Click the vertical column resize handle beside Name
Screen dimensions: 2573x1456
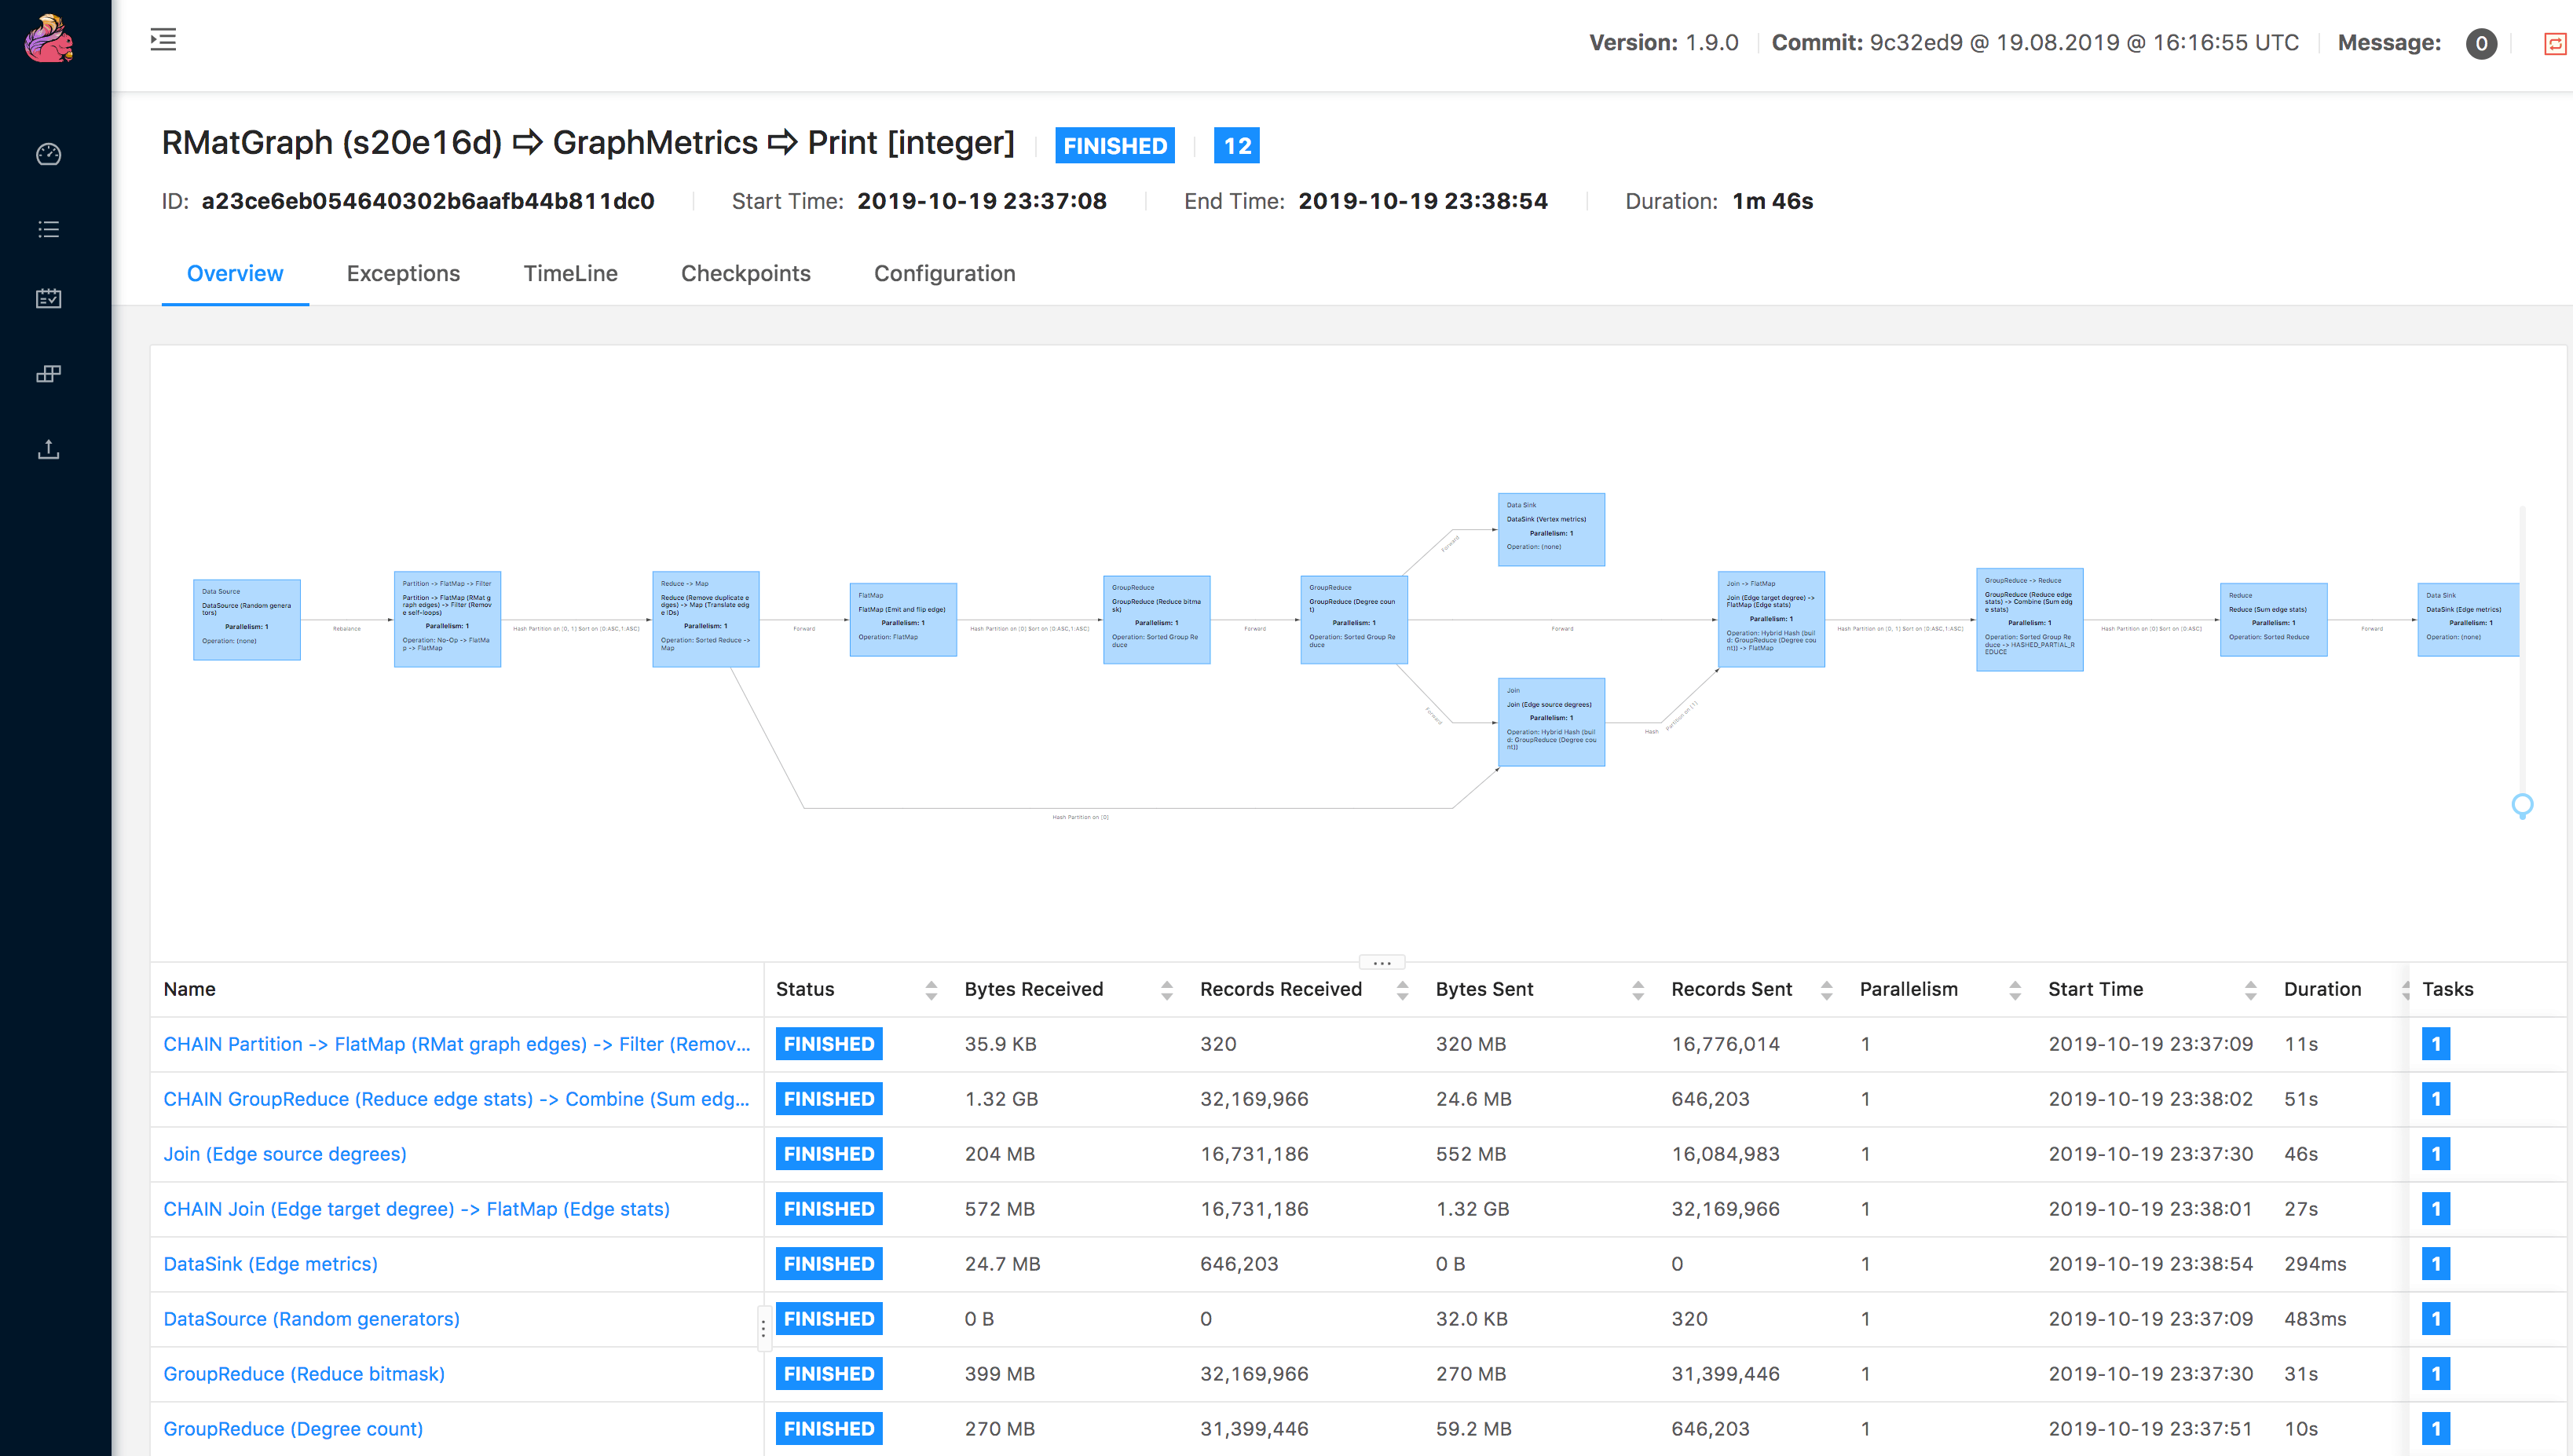(763, 1329)
